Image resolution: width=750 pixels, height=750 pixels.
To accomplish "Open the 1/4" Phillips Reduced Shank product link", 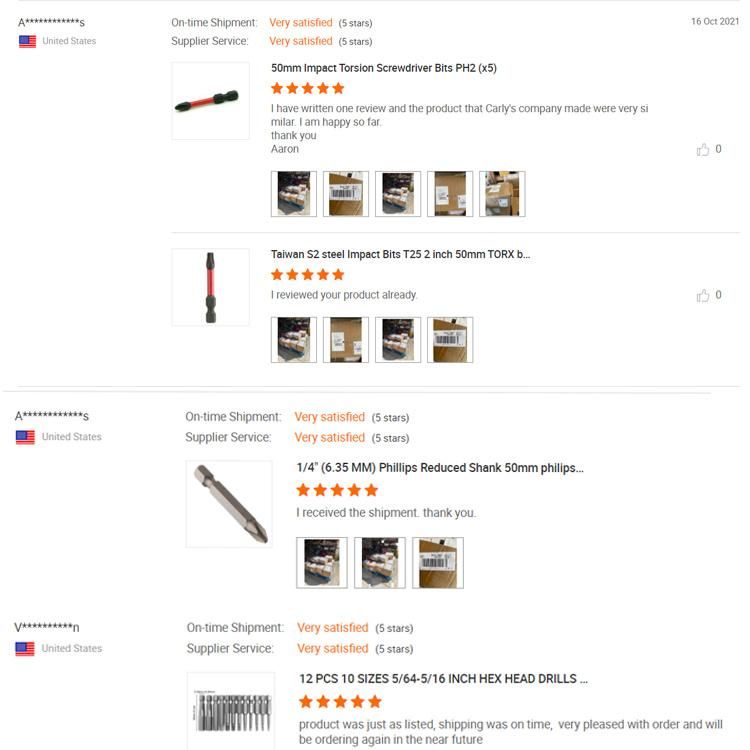I will coord(440,467).
